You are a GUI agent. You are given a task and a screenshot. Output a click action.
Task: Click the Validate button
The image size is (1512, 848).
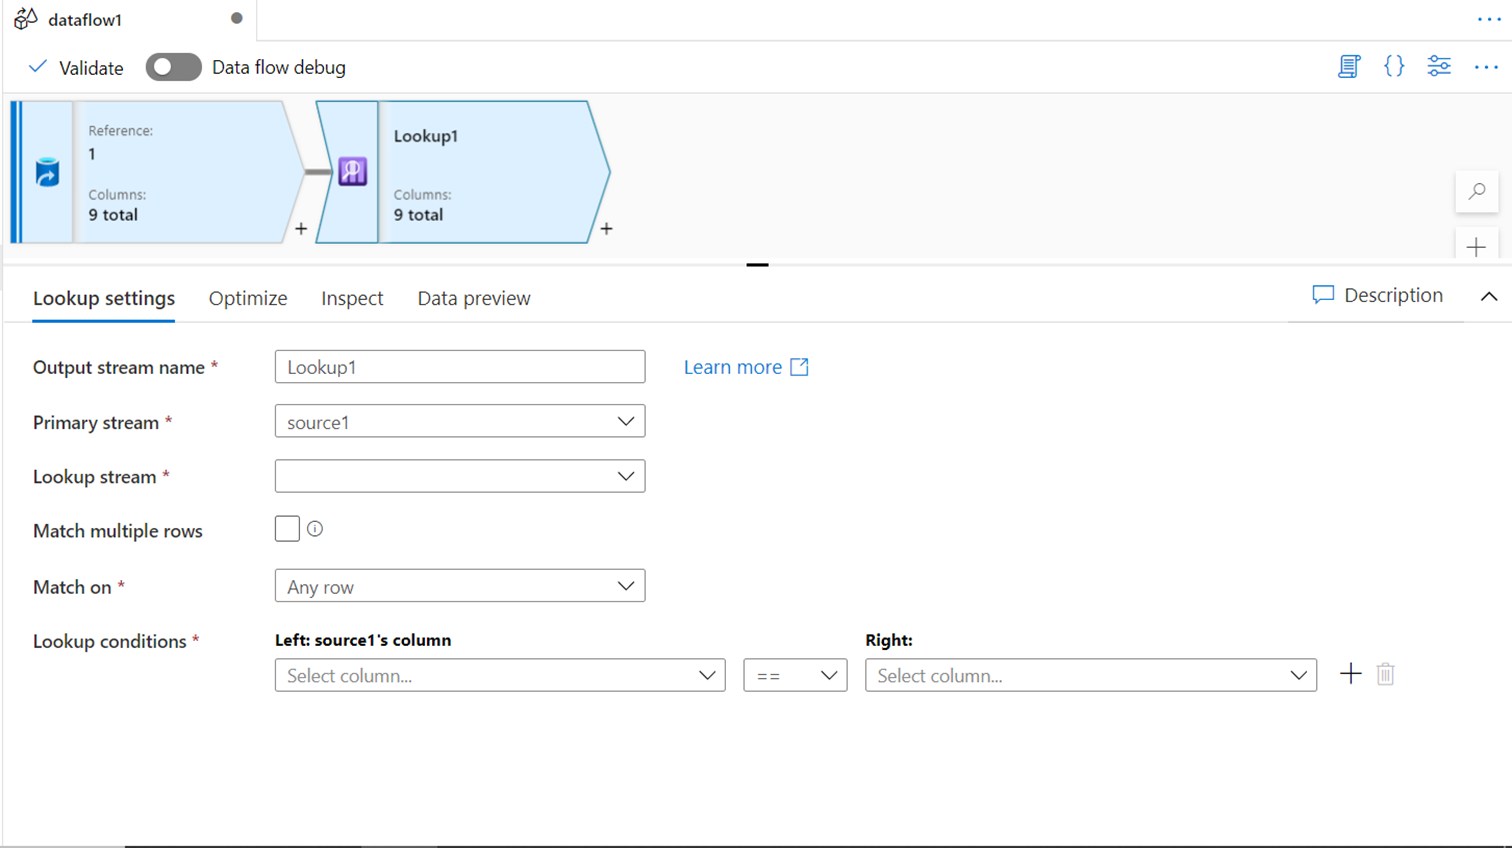[x=76, y=67]
